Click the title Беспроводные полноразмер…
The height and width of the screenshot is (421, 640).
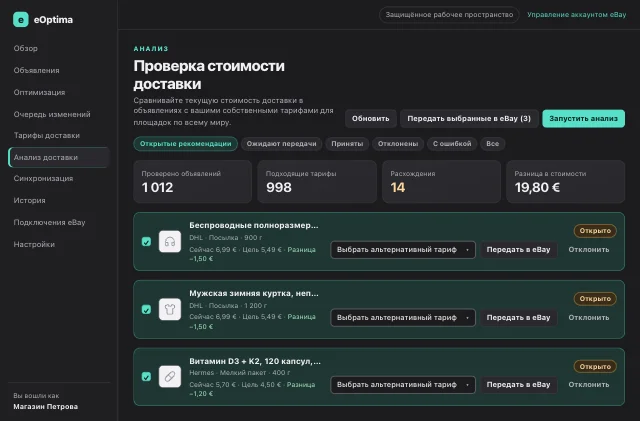point(253,225)
